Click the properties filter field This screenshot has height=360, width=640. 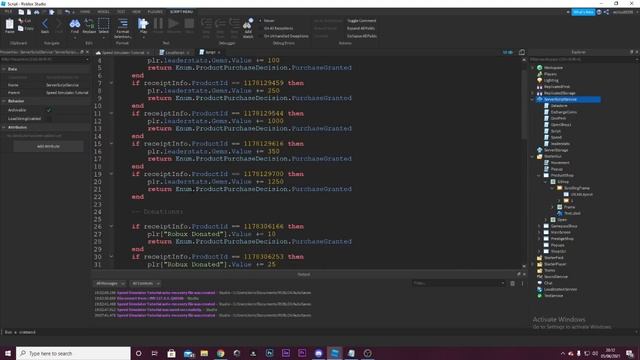pyautogui.click(x=44, y=60)
